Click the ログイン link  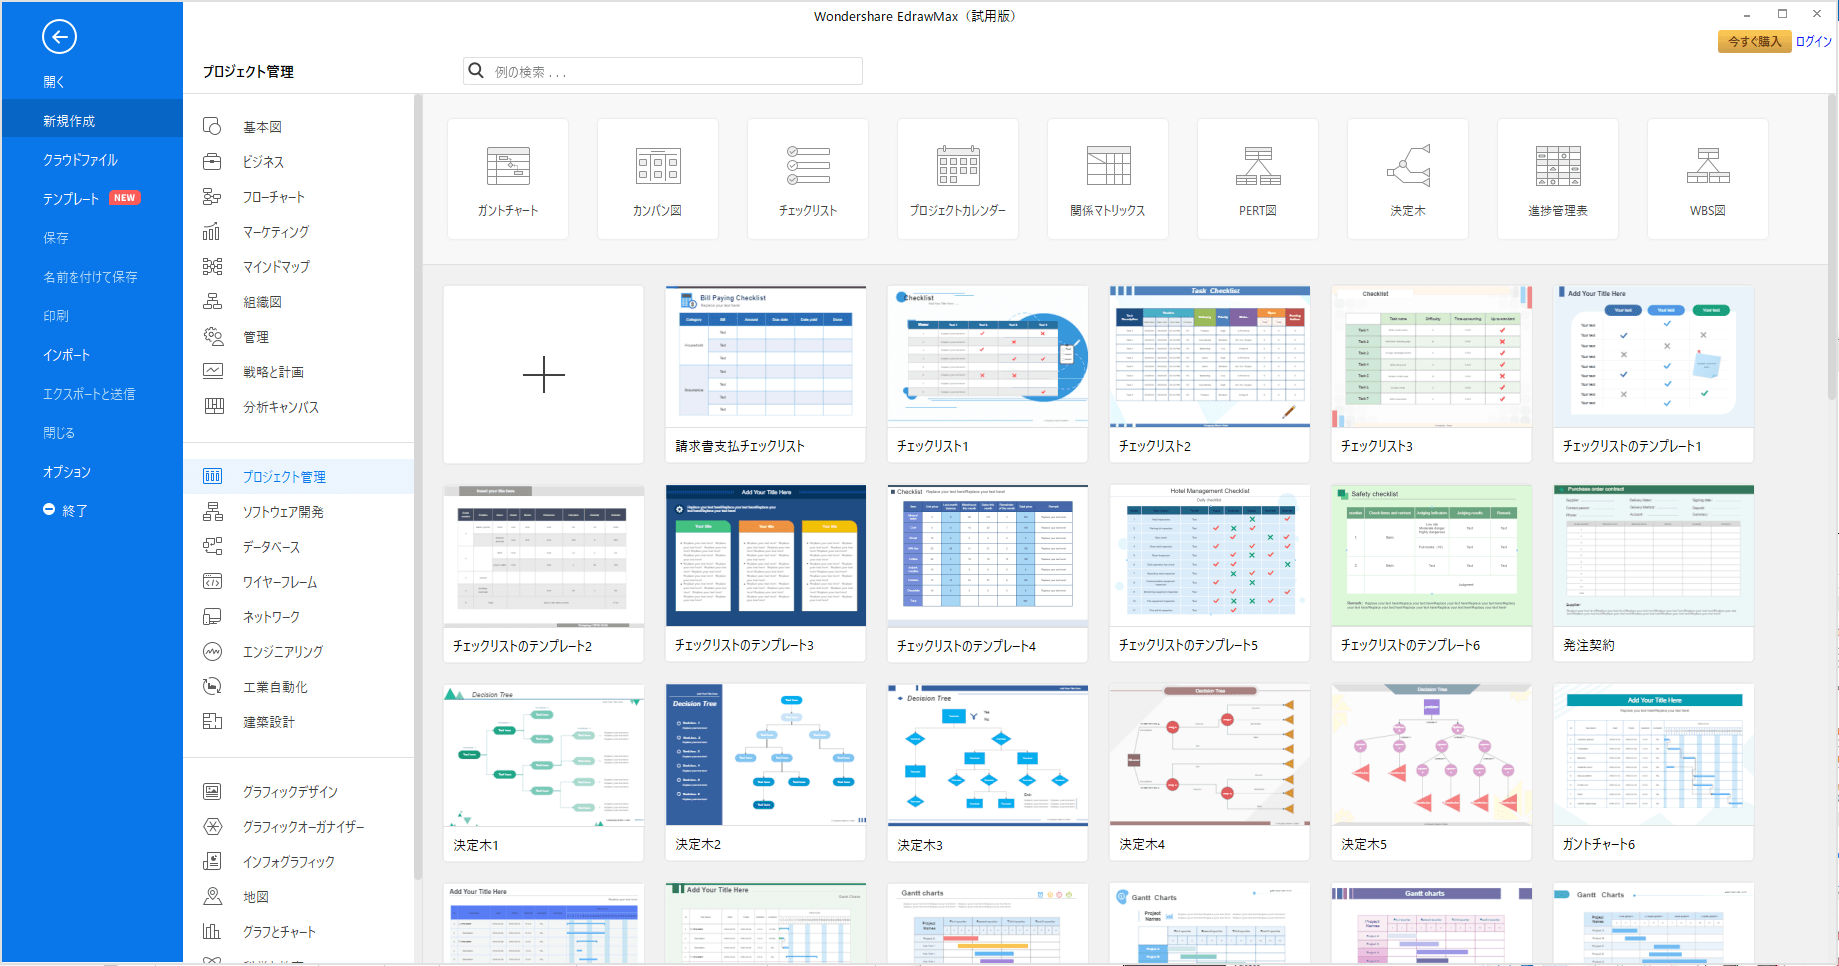(x=1813, y=41)
